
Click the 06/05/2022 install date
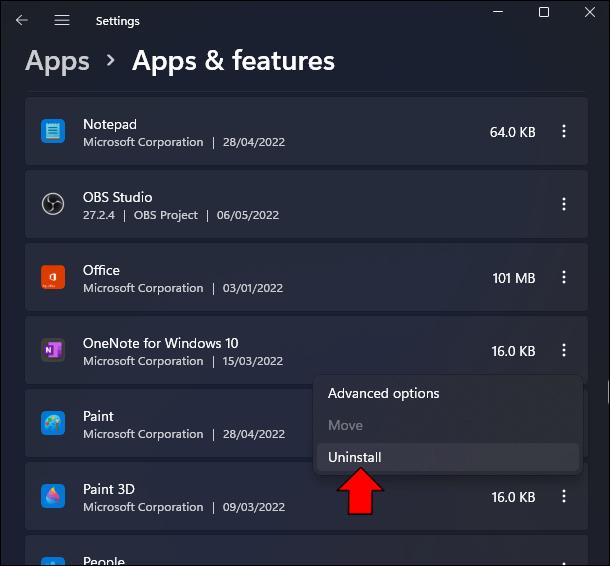tap(248, 215)
